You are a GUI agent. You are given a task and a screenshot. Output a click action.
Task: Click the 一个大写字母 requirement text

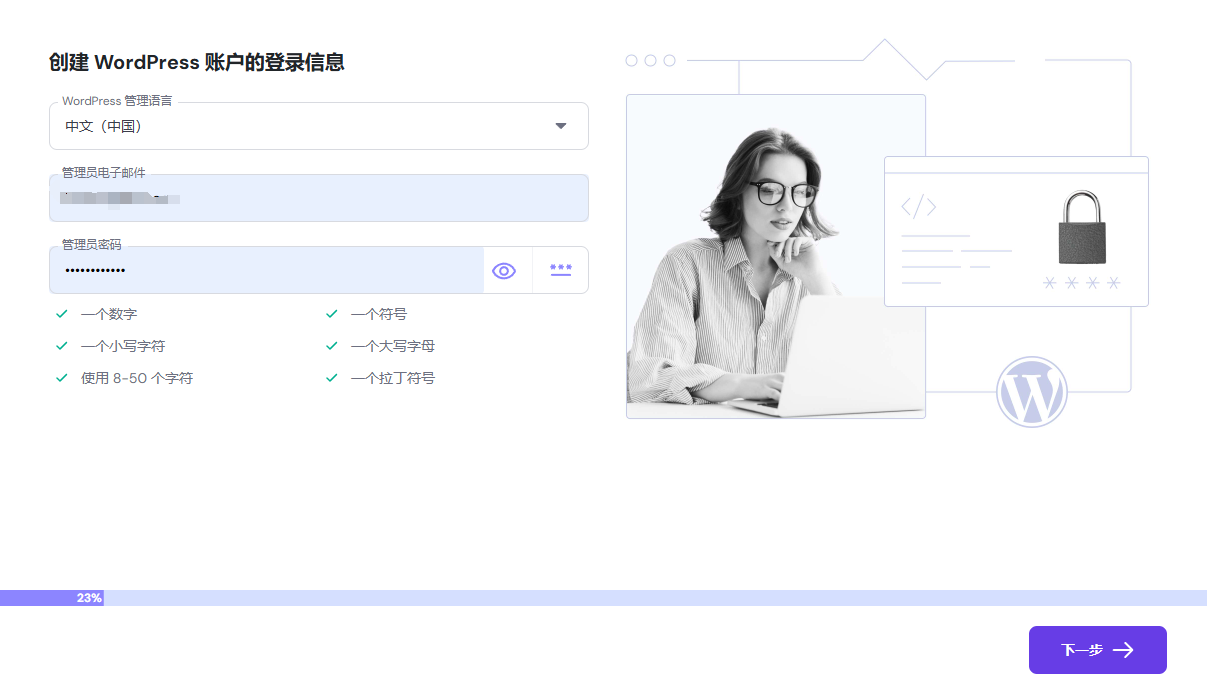point(393,346)
